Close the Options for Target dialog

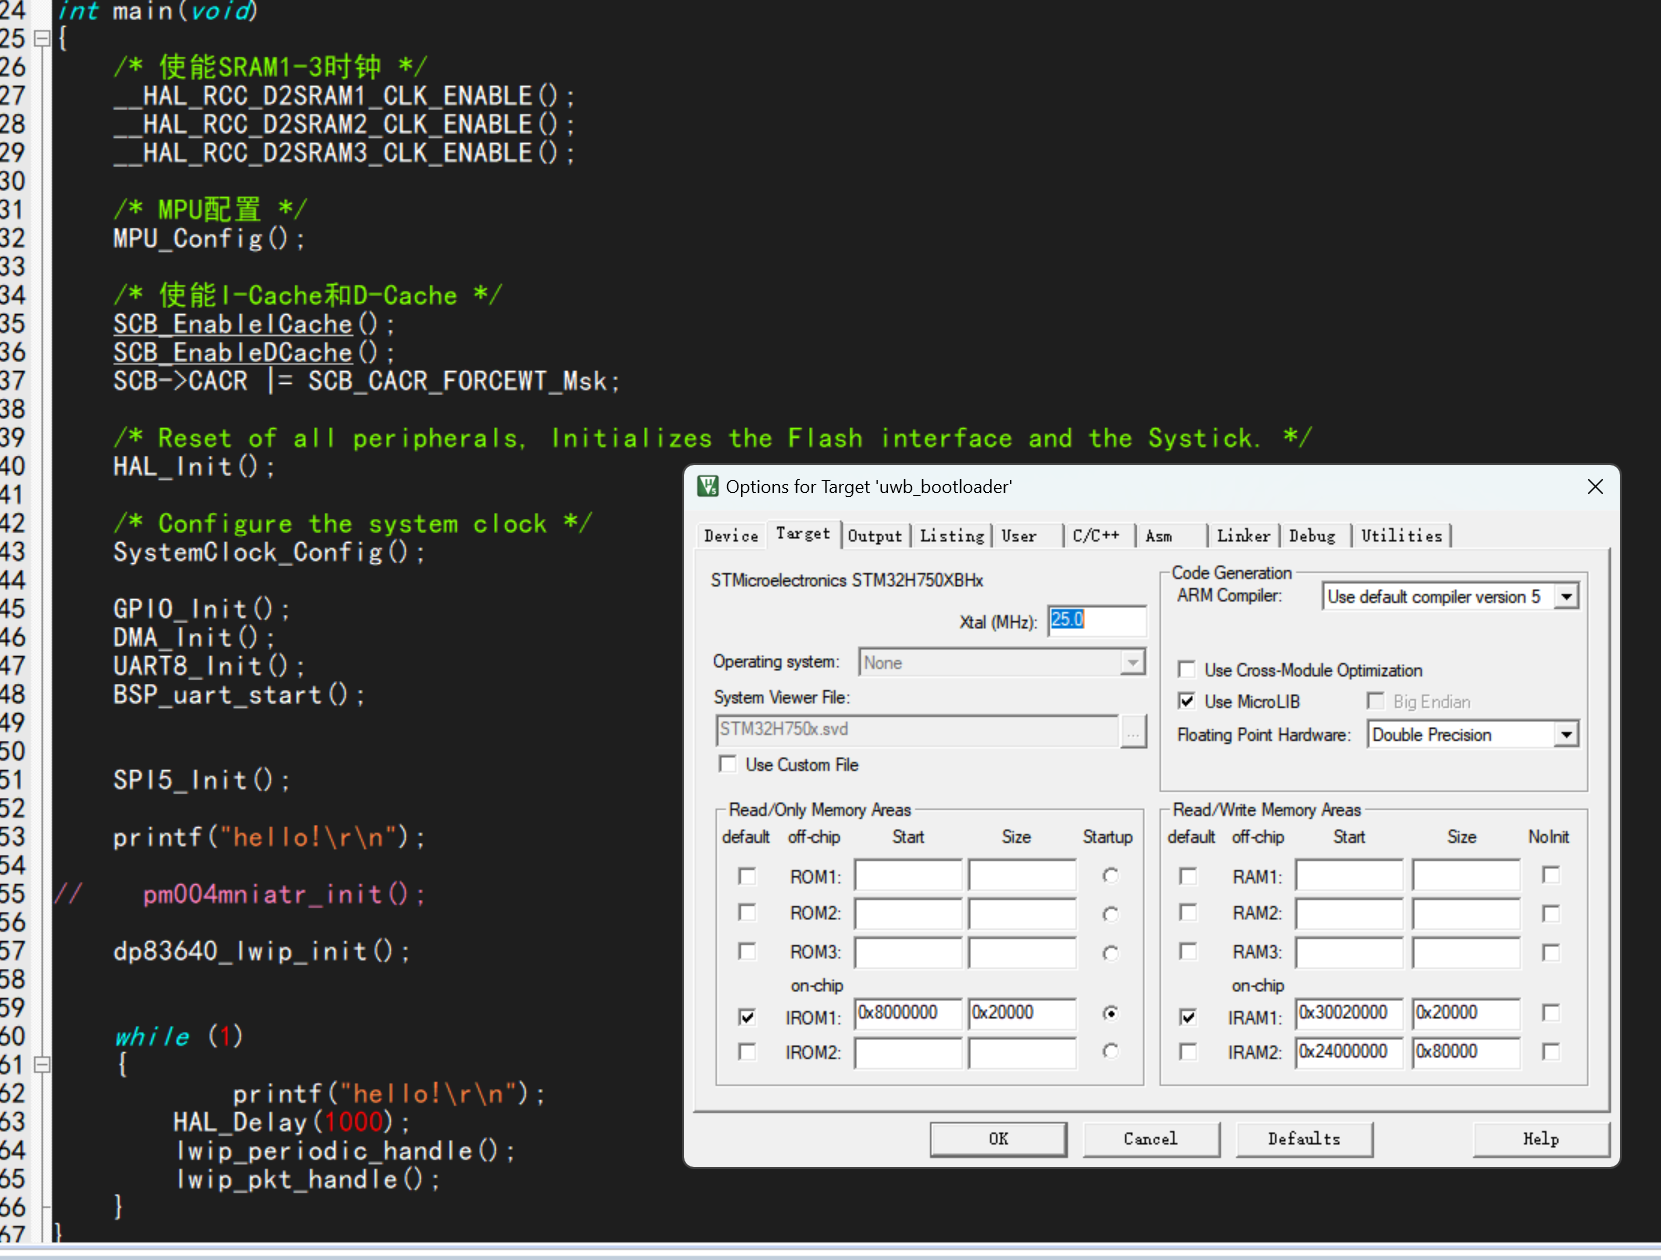coord(1595,486)
